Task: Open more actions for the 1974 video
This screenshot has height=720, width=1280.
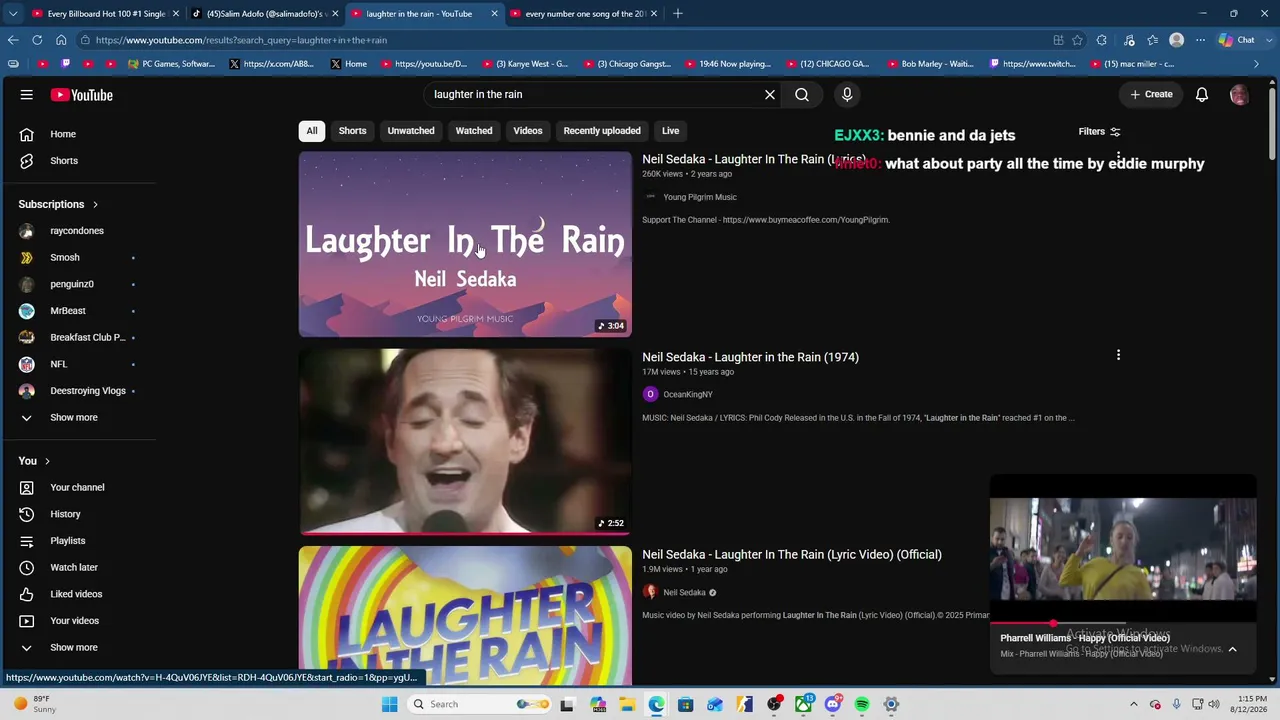Action: (x=1118, y=355)
